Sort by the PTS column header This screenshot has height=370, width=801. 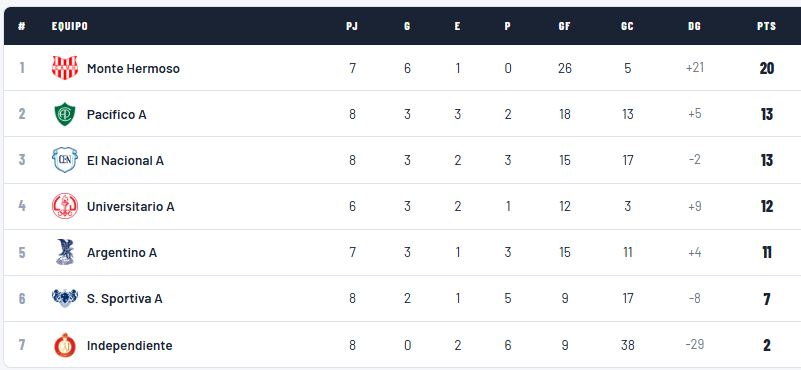(x=766, y=26)
